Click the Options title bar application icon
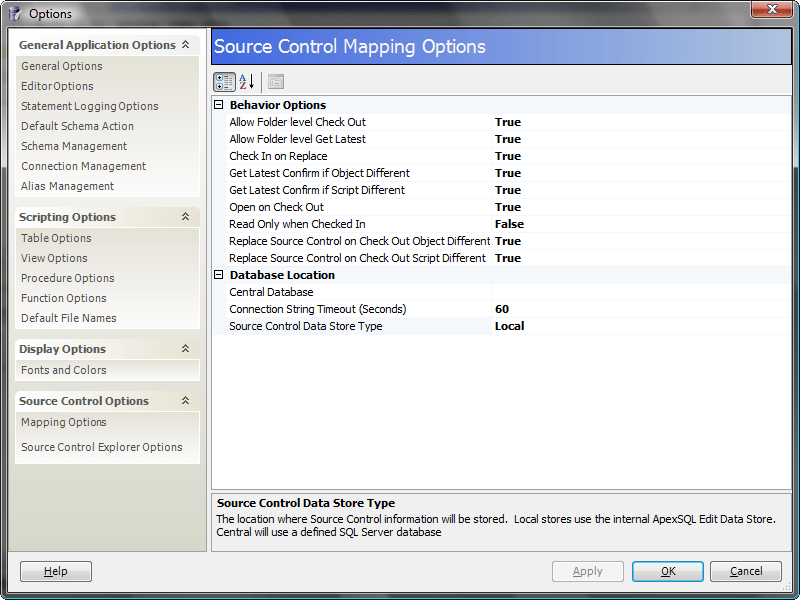The height and width of the screenshot is (600, 800). (x=13, y=13)
